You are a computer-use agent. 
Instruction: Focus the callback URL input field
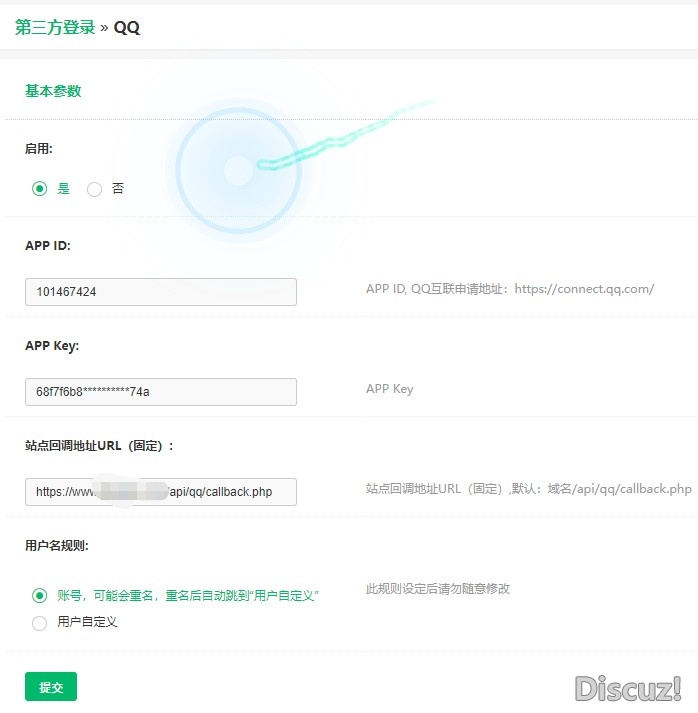[161, 492]
